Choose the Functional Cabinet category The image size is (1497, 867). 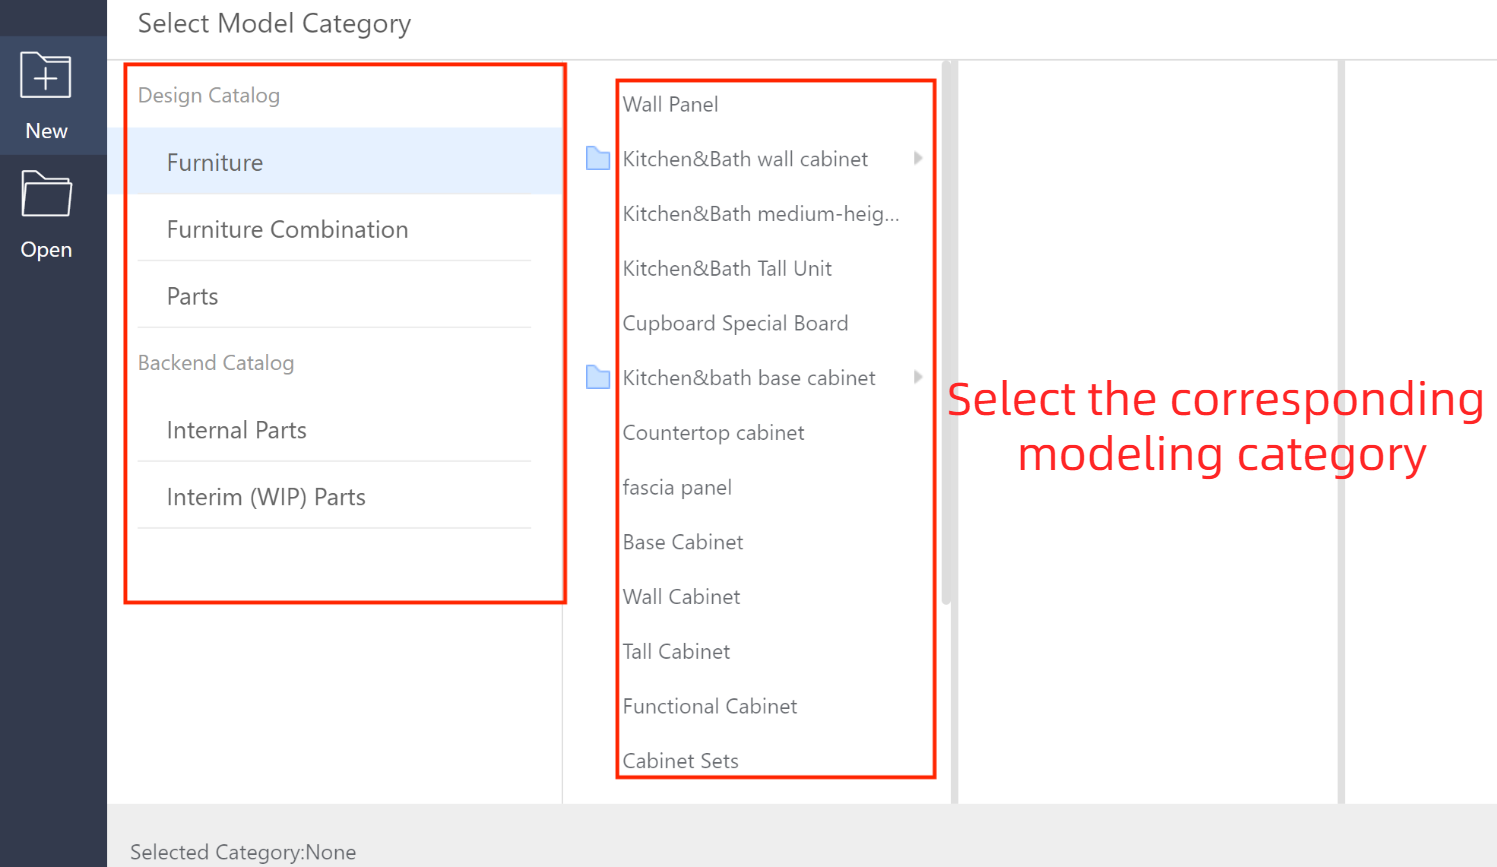point(710,706)
